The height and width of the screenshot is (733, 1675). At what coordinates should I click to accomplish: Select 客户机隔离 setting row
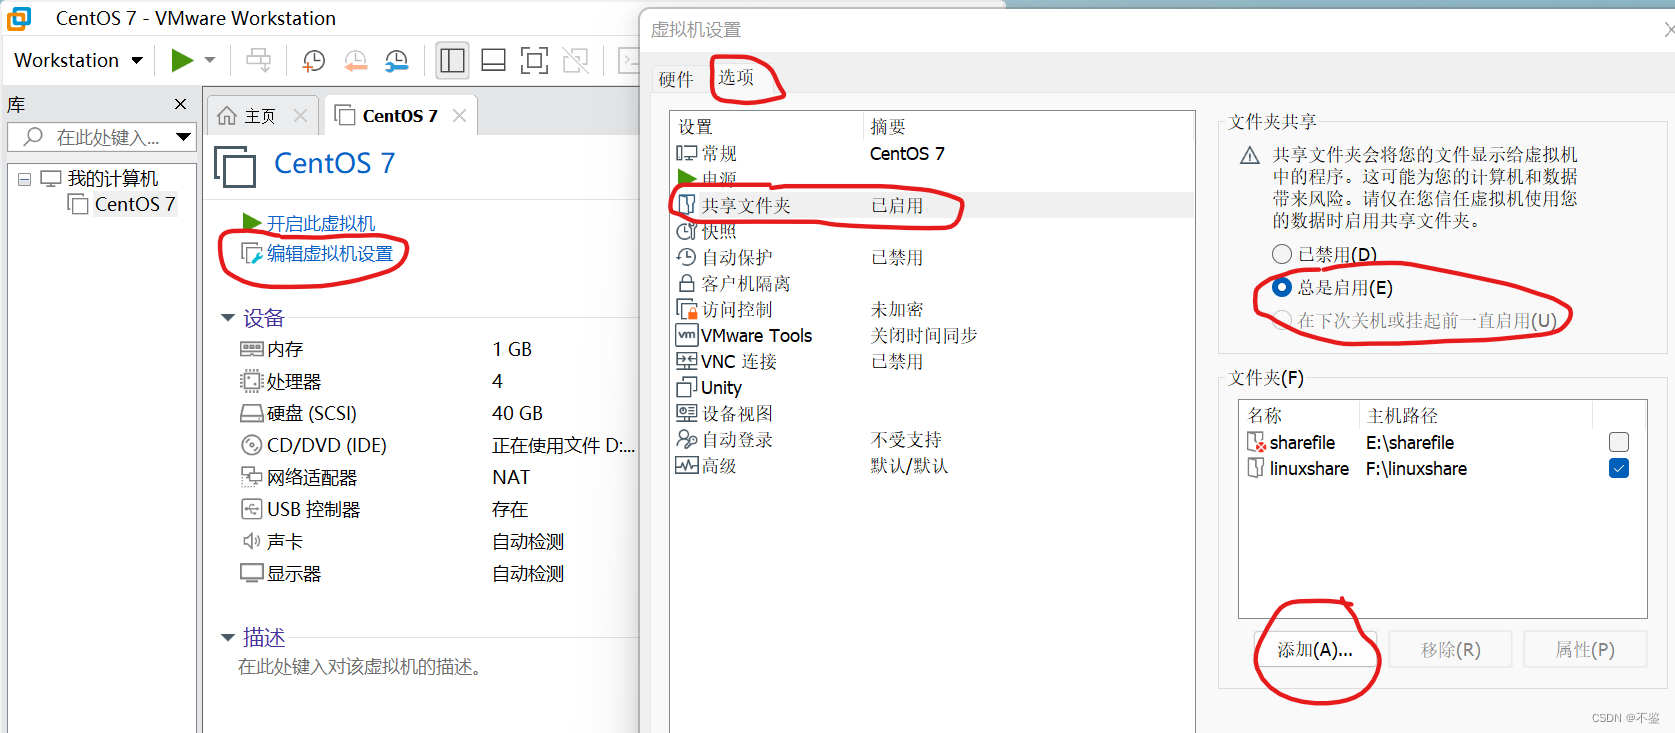[932, 283]
